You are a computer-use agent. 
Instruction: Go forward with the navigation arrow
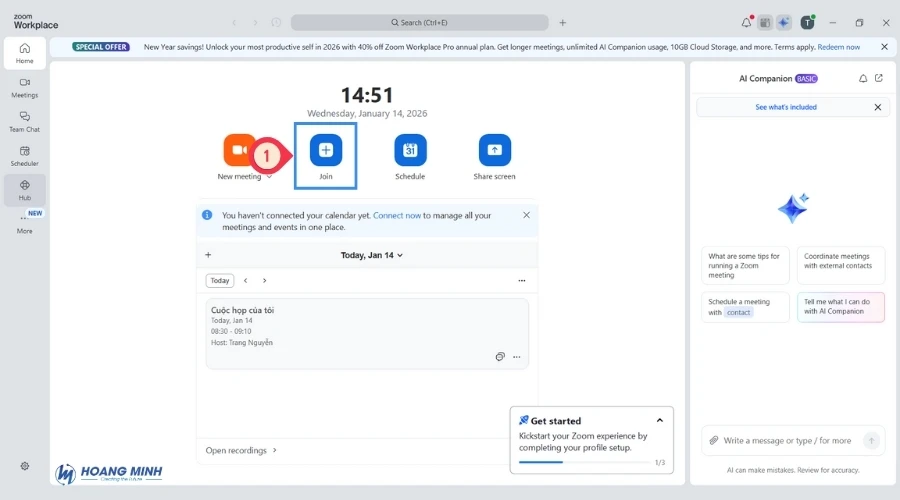click(255, 23)
